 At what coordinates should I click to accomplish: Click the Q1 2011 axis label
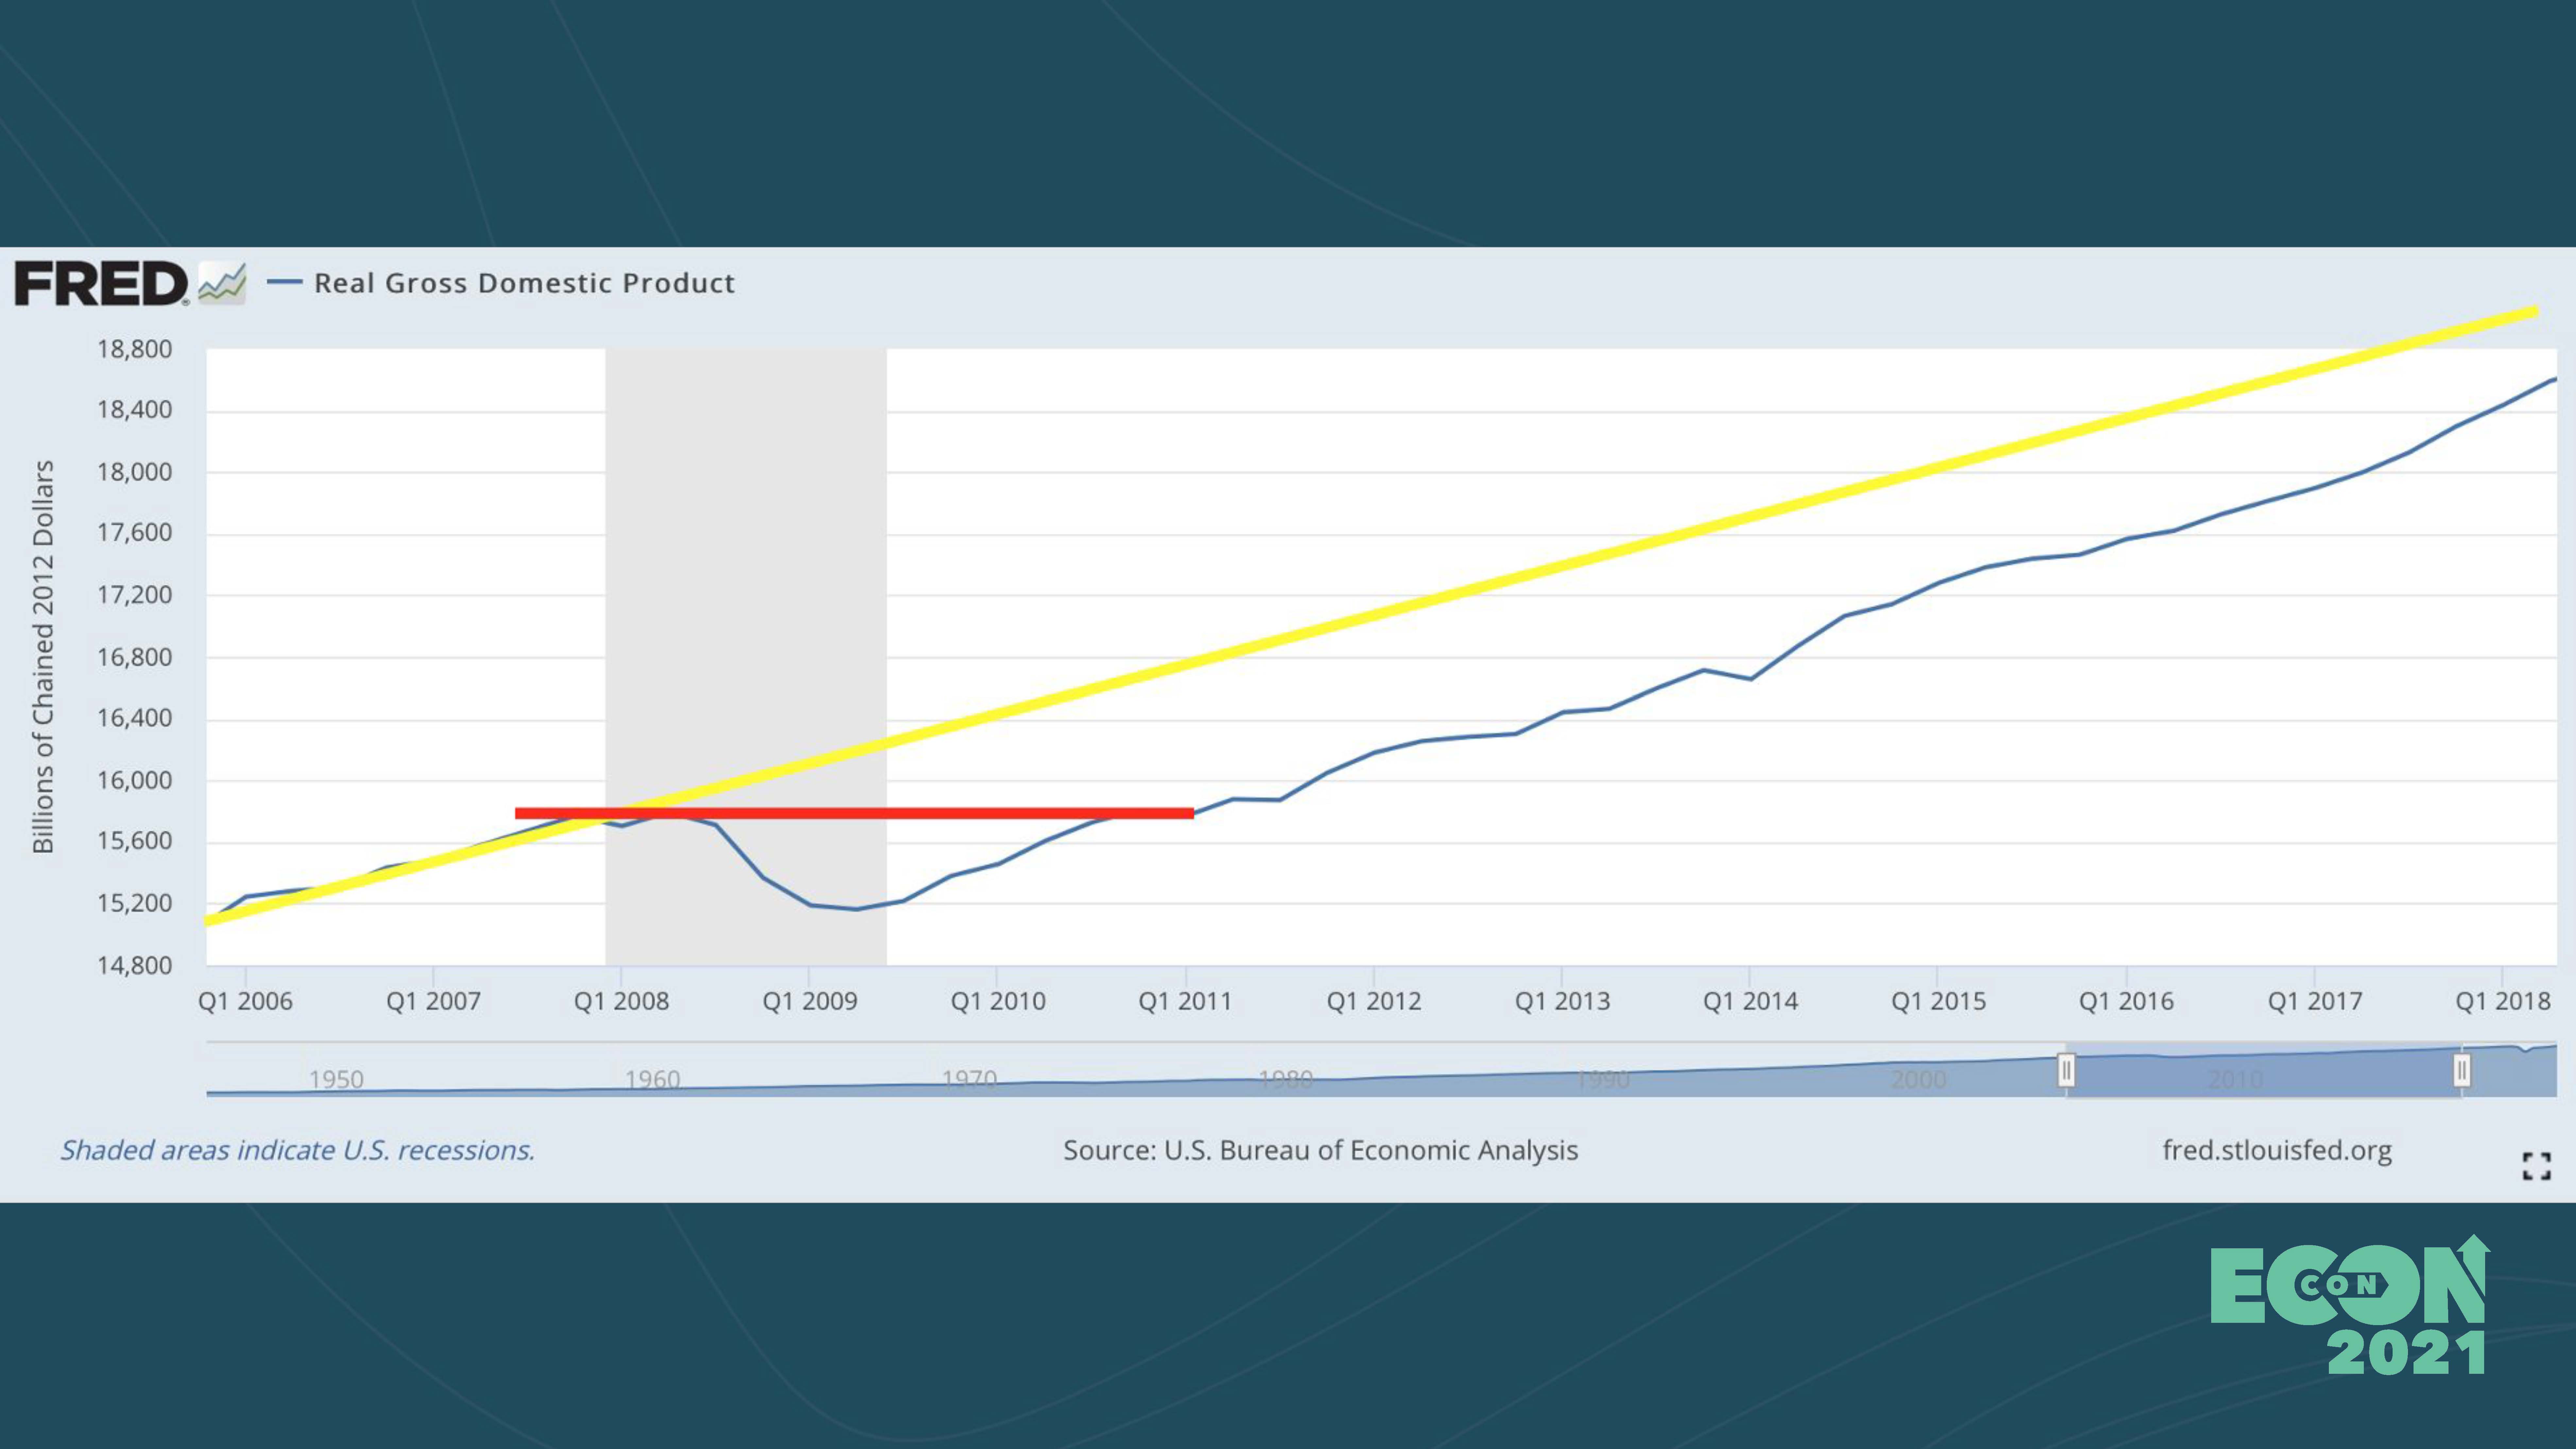tap(1185, 1001)
